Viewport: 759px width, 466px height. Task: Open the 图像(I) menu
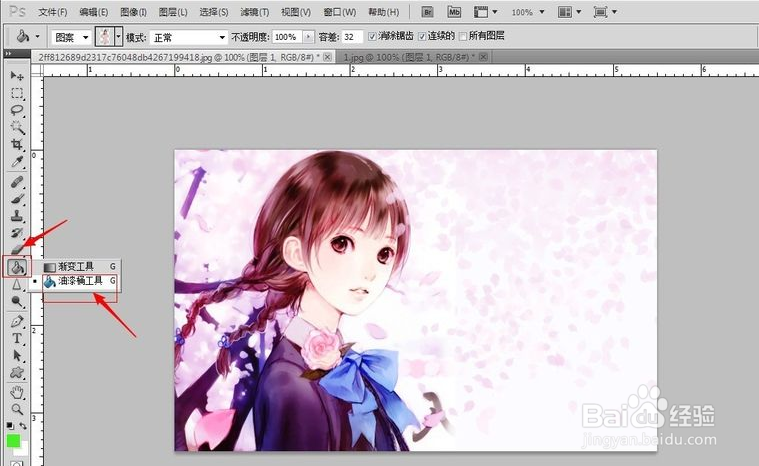click(133, 12)
